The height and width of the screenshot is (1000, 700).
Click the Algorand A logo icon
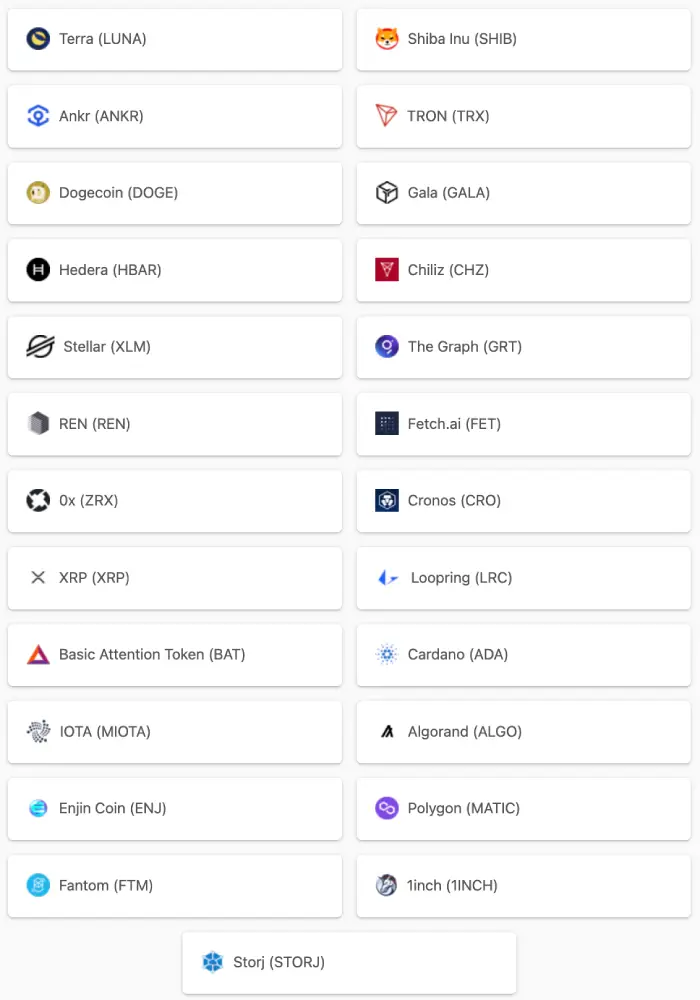pyautogui.click(x=387, y=732)
